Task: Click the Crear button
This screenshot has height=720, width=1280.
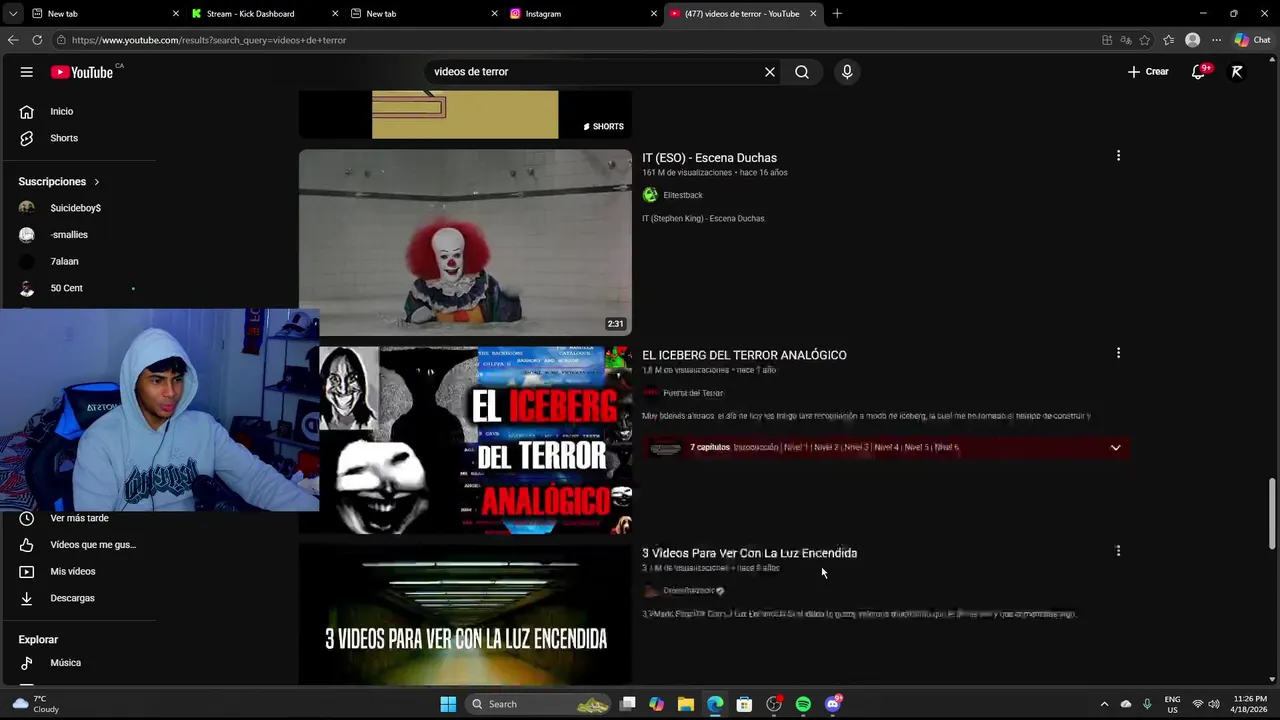Action: (x=1148, y=72)
